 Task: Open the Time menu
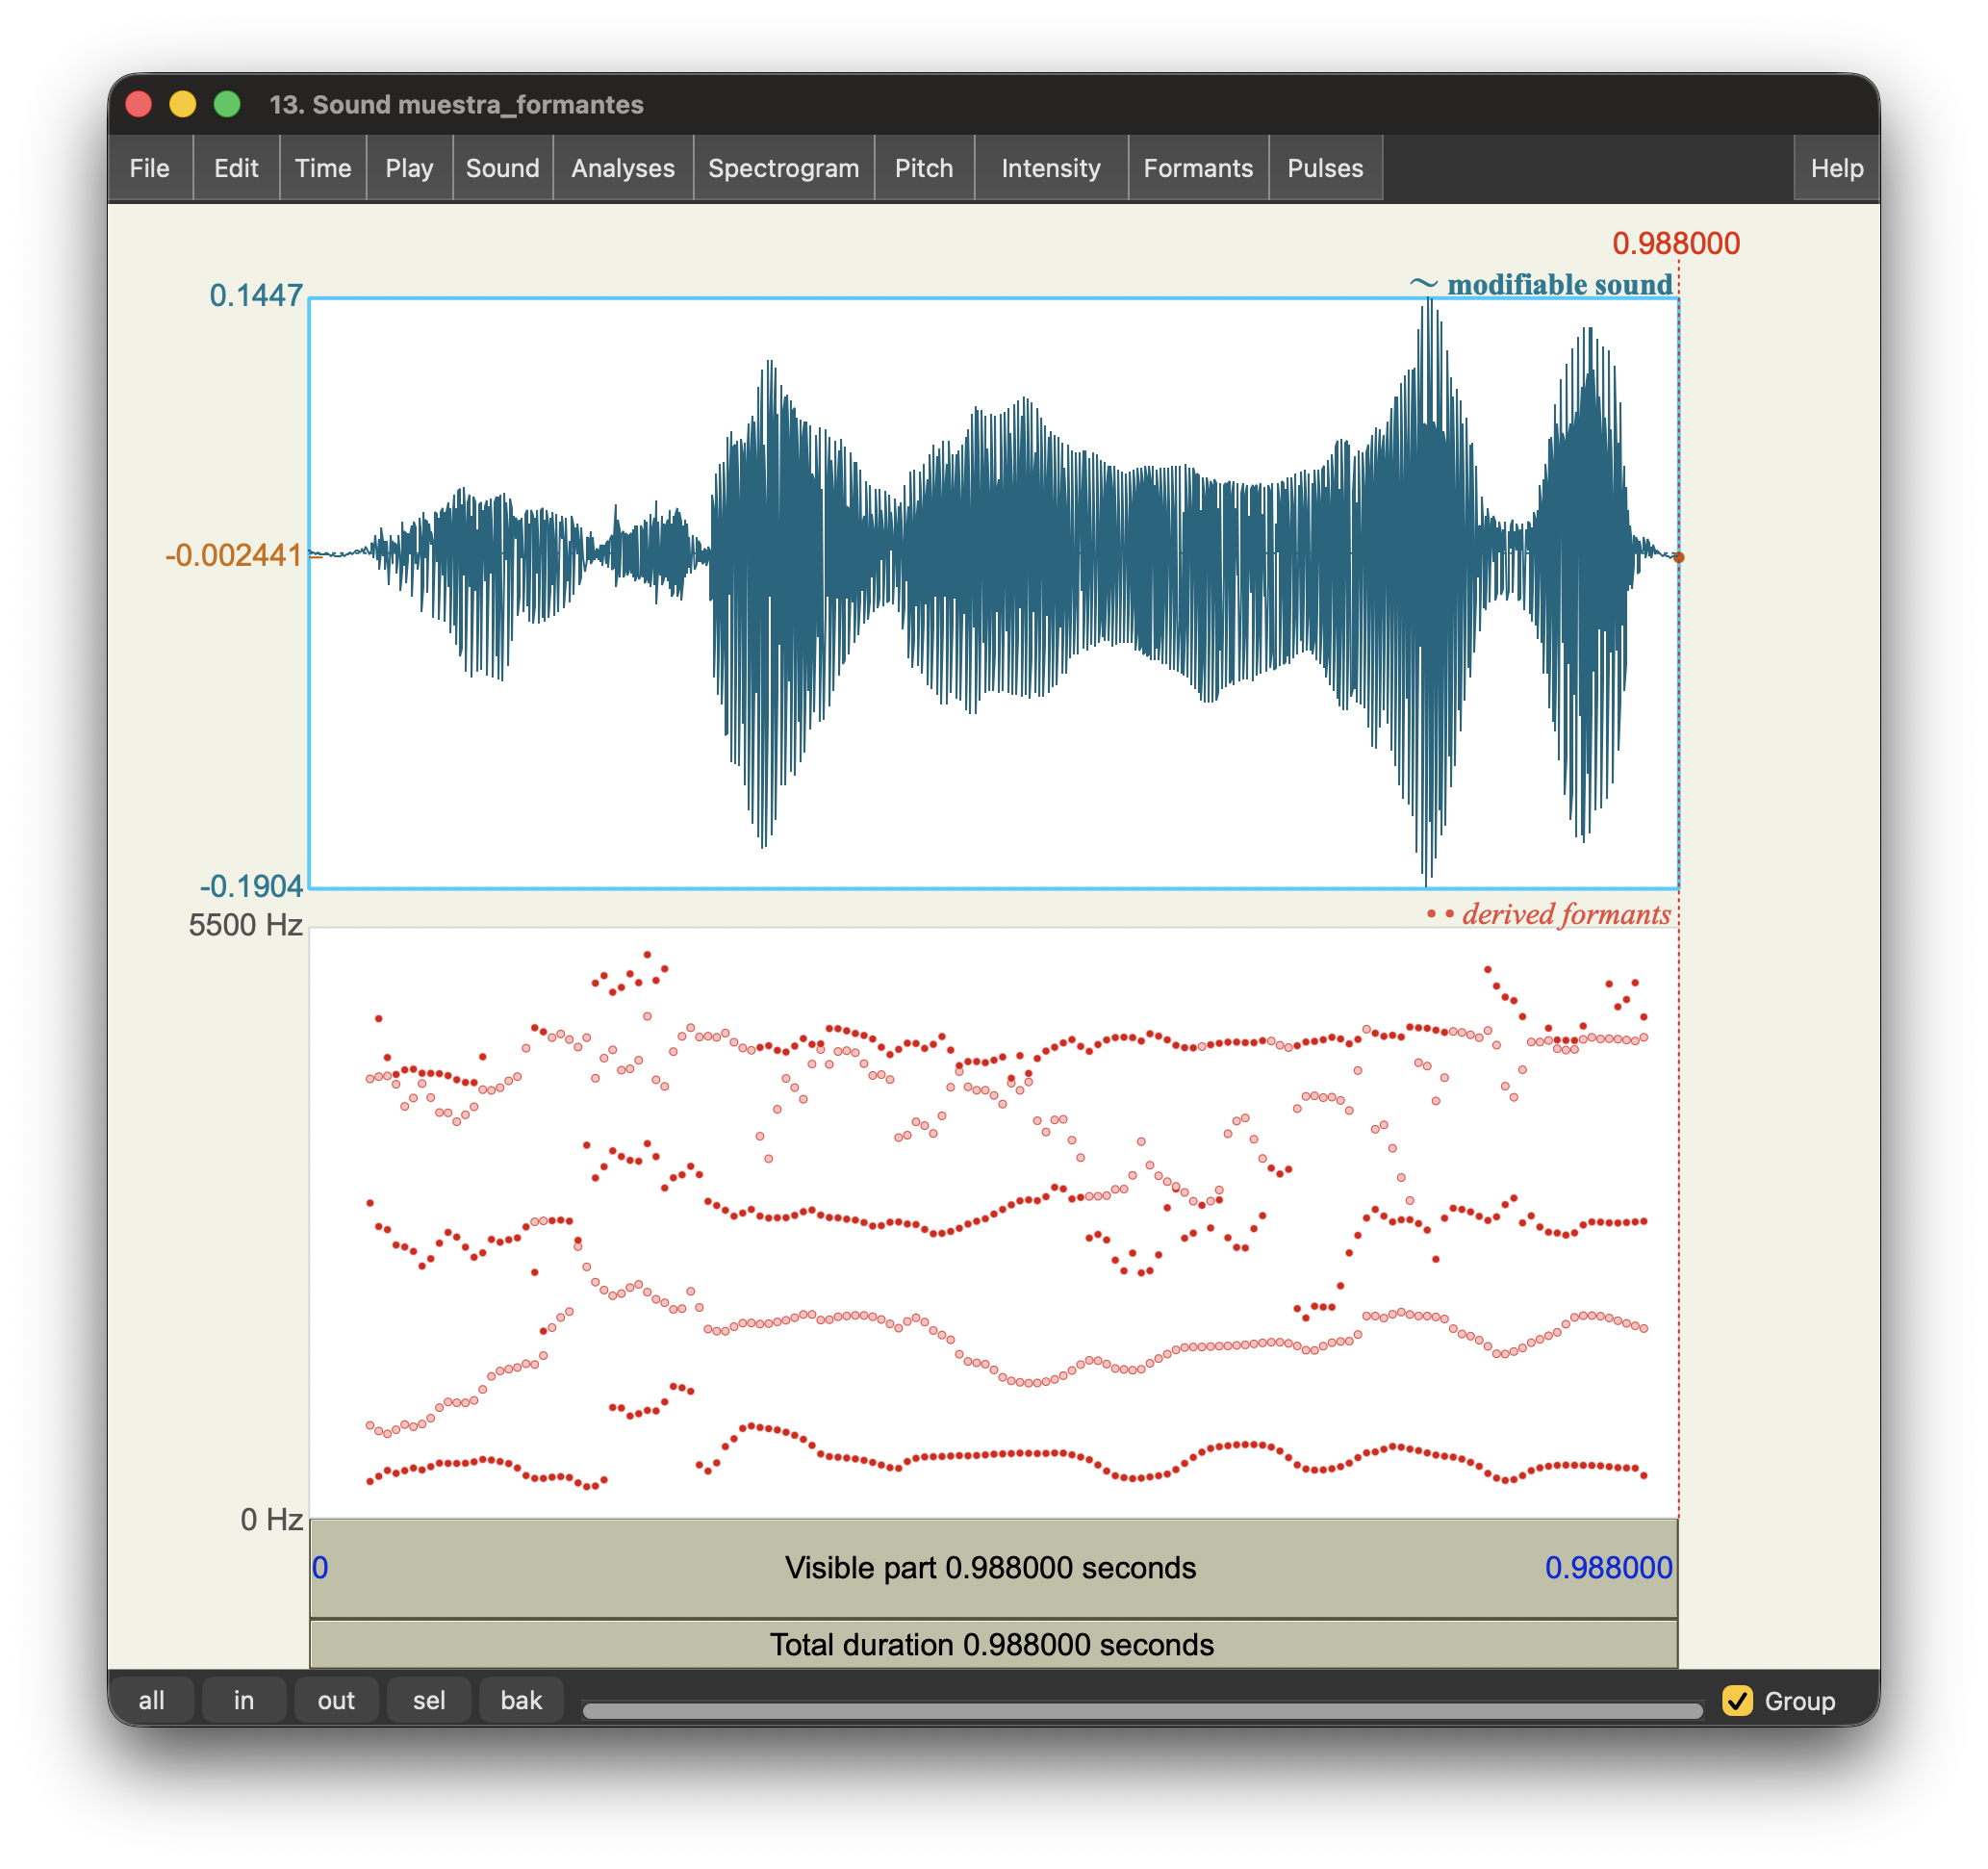point(322,168)
